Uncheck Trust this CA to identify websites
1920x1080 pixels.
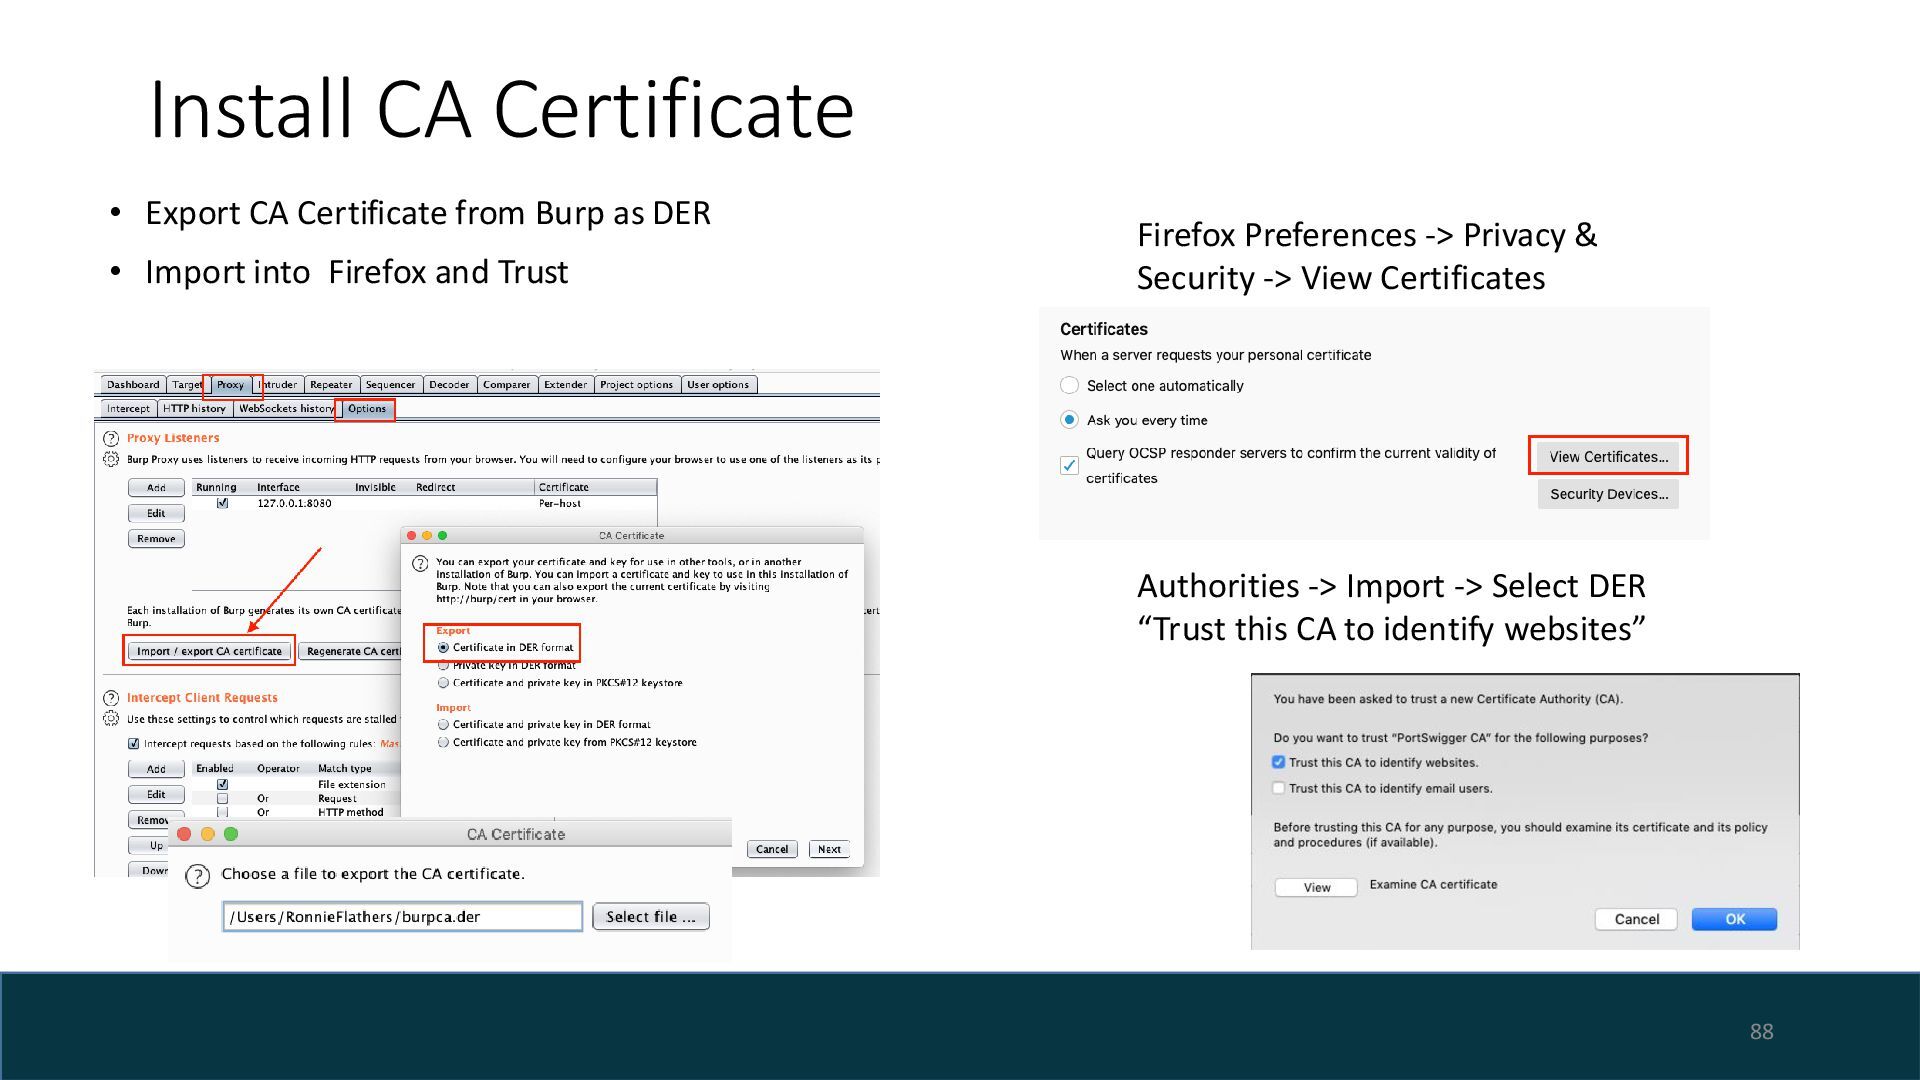(1278, 762)
